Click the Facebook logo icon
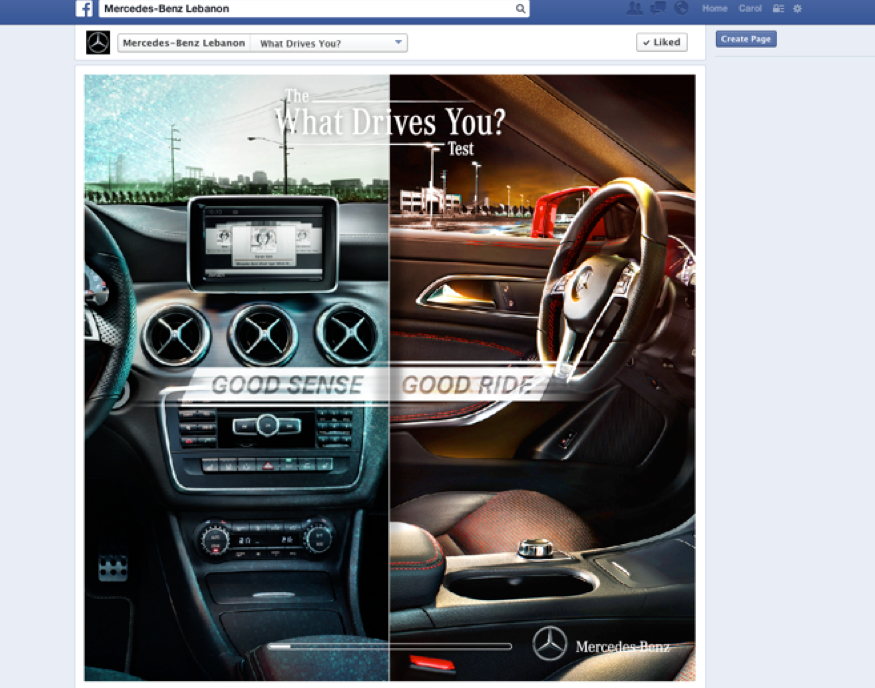This screenshot has width=875, height=688. 84,8
